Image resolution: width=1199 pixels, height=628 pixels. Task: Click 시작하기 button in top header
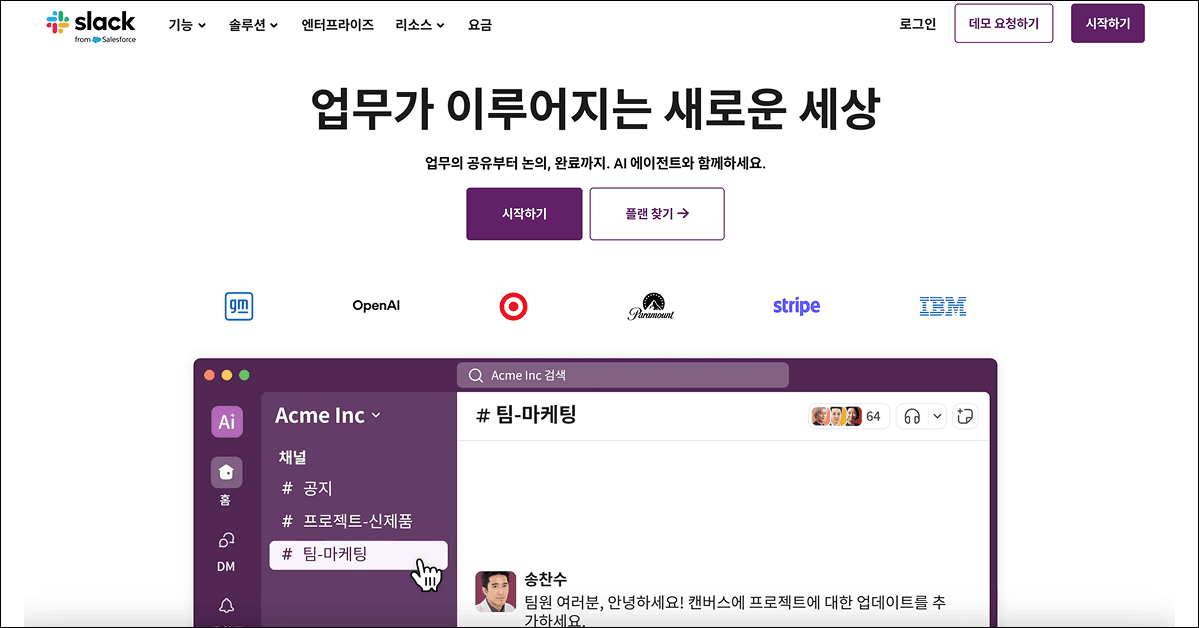point(1107,24)
